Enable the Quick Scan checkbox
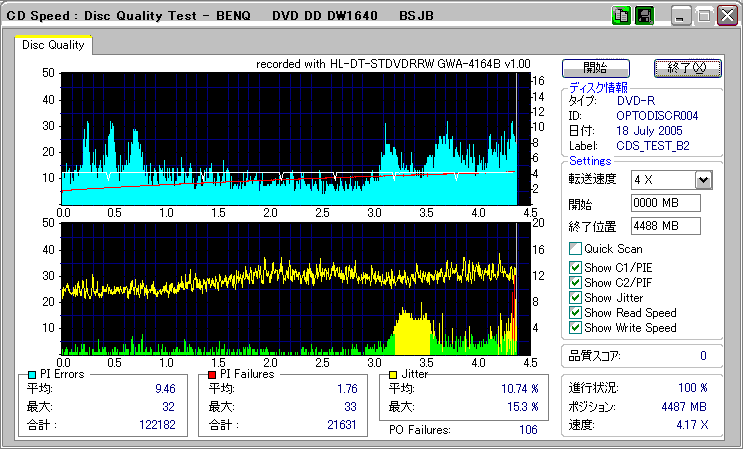The image size is (743, 449). [575, 248]
